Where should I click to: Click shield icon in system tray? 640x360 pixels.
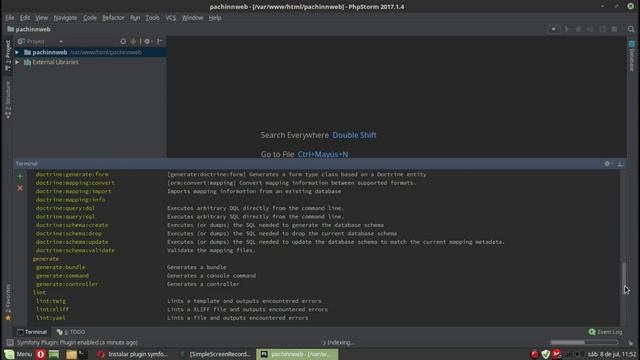546,354
